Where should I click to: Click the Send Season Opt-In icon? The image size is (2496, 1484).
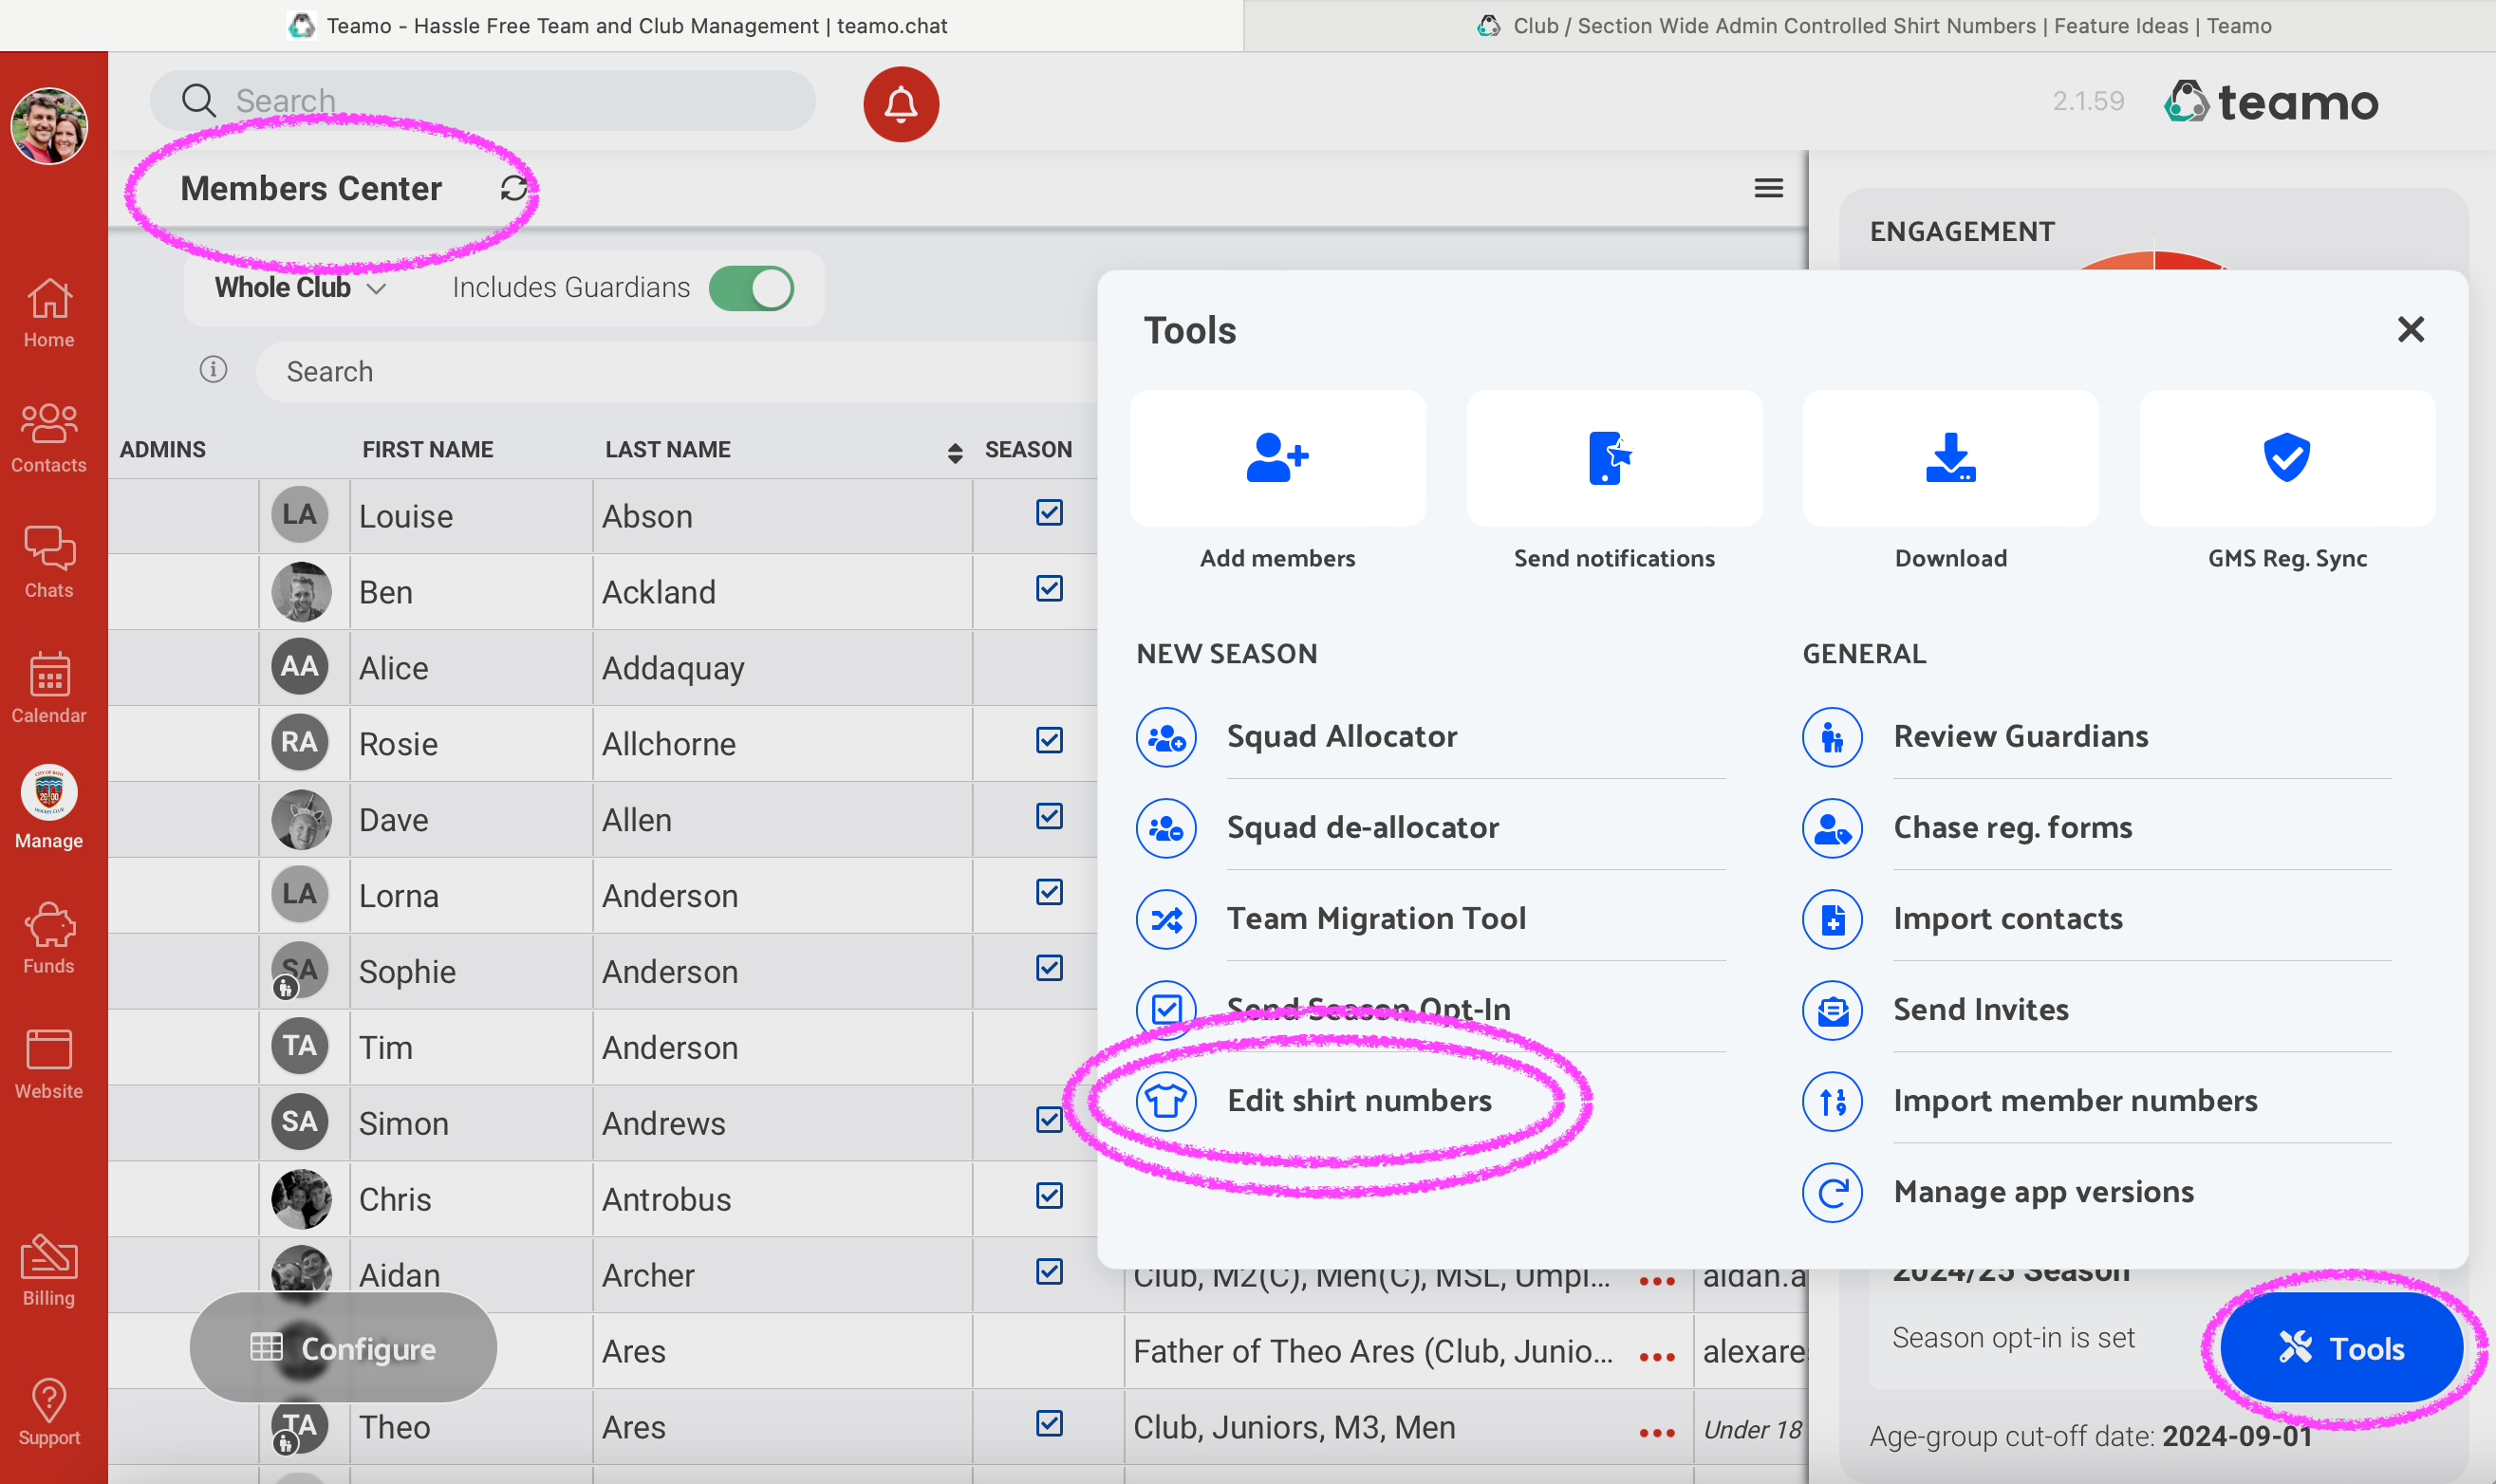[1166, 1010]
